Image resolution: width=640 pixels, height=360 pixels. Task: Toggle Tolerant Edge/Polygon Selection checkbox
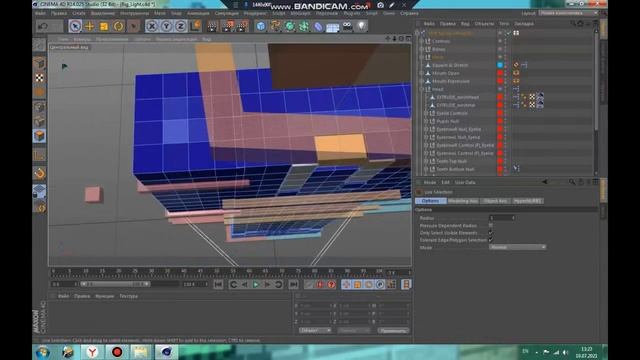pyautogui.click(x=491, y=240)
